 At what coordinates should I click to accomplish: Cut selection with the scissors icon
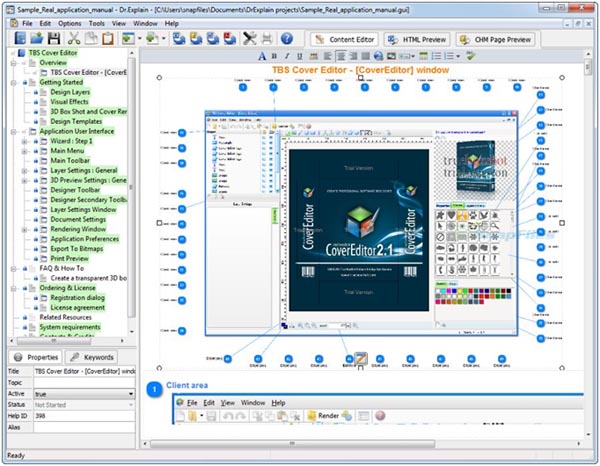(73, 39)
